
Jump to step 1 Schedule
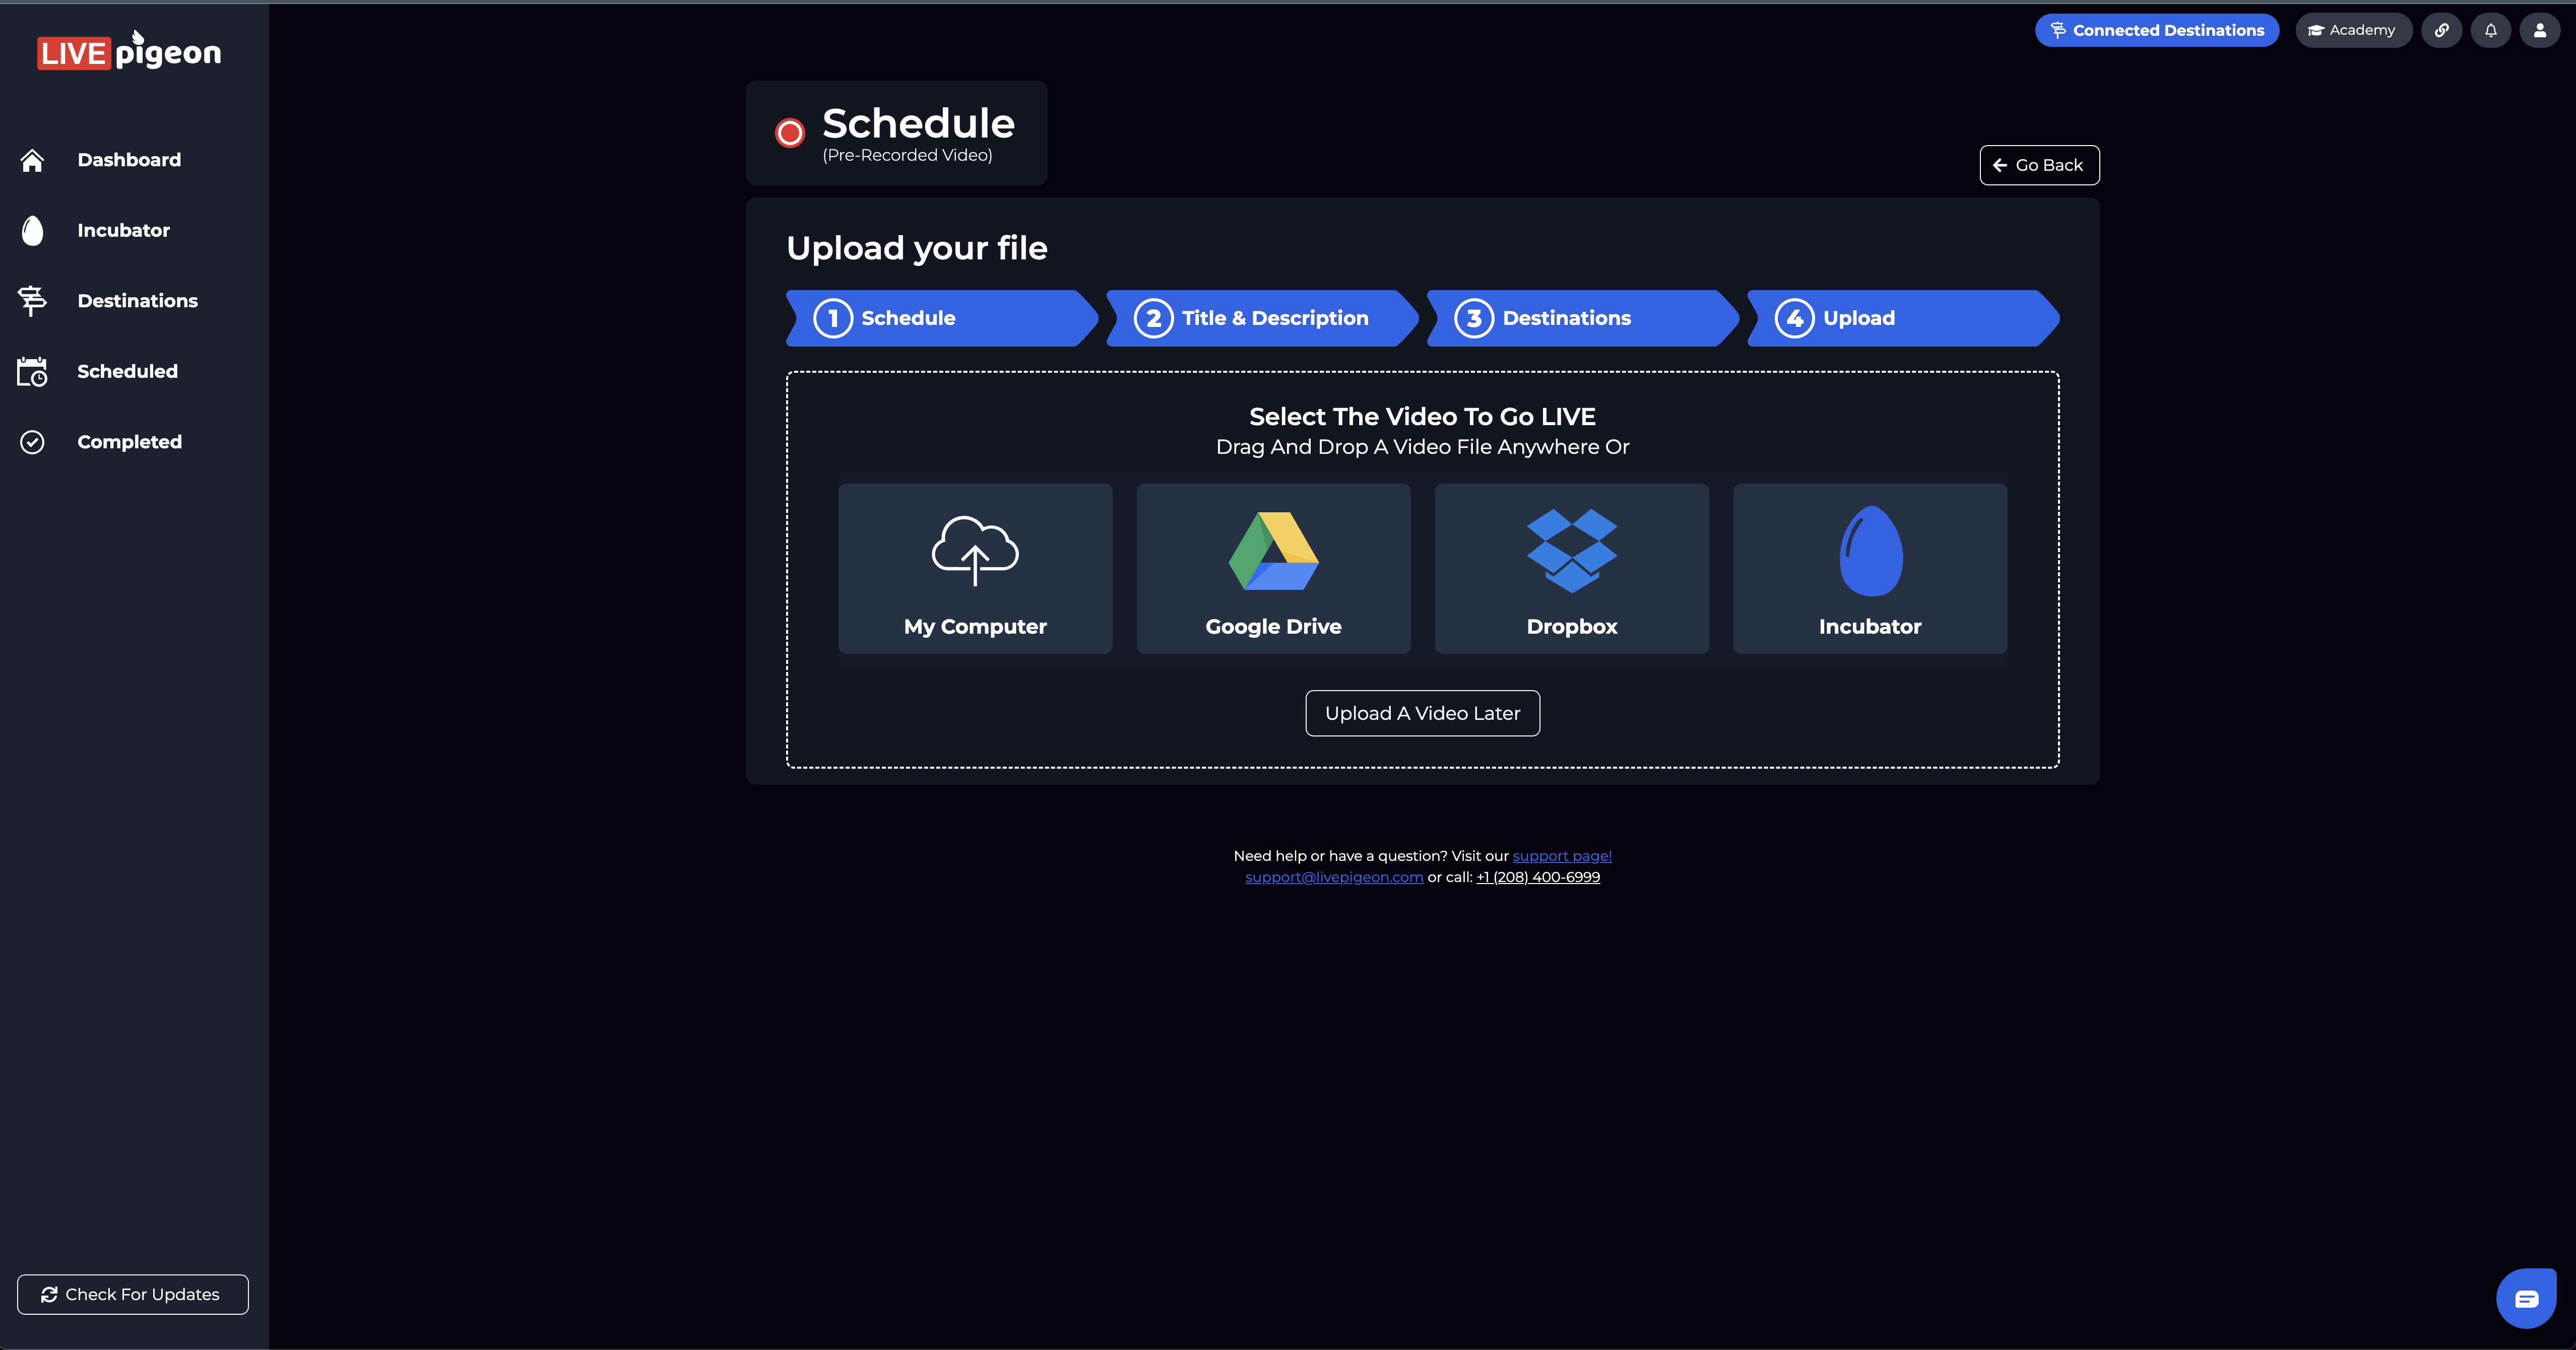coord(938,318)
